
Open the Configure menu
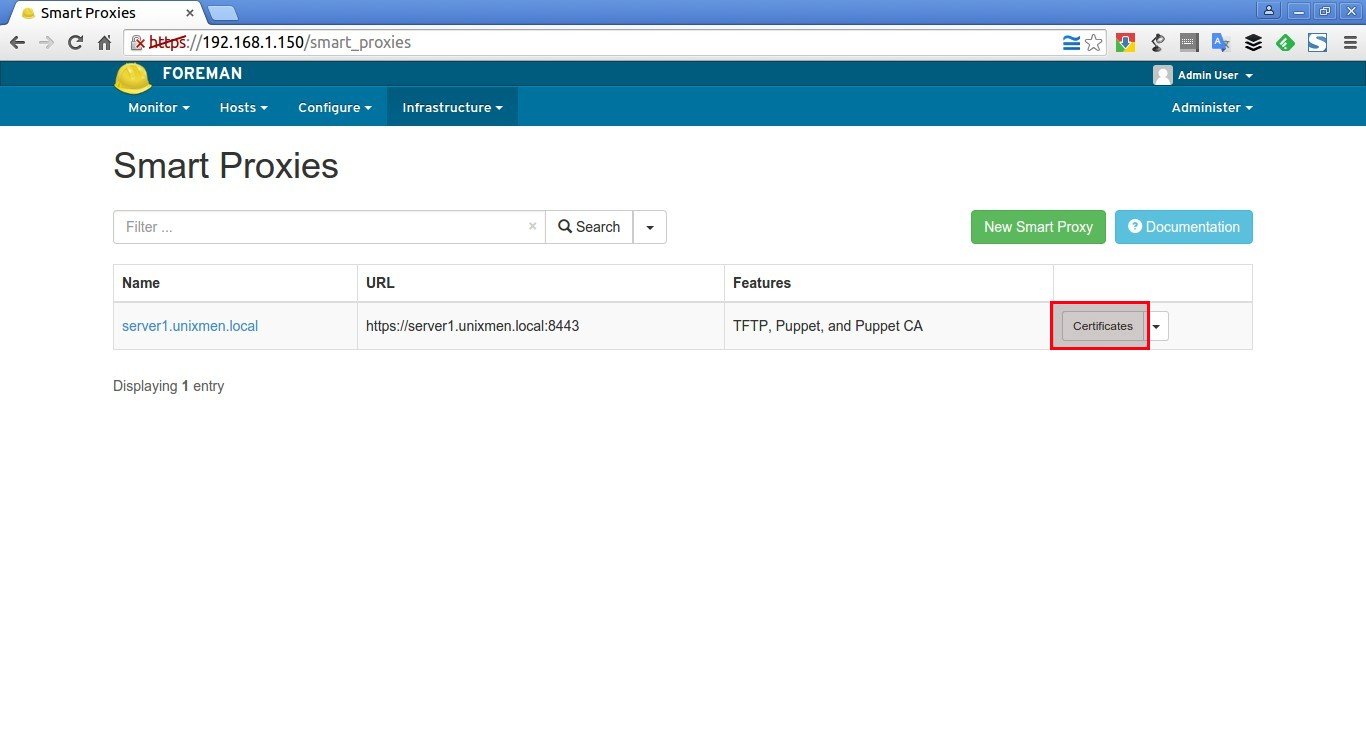click(x=334, y=107)
